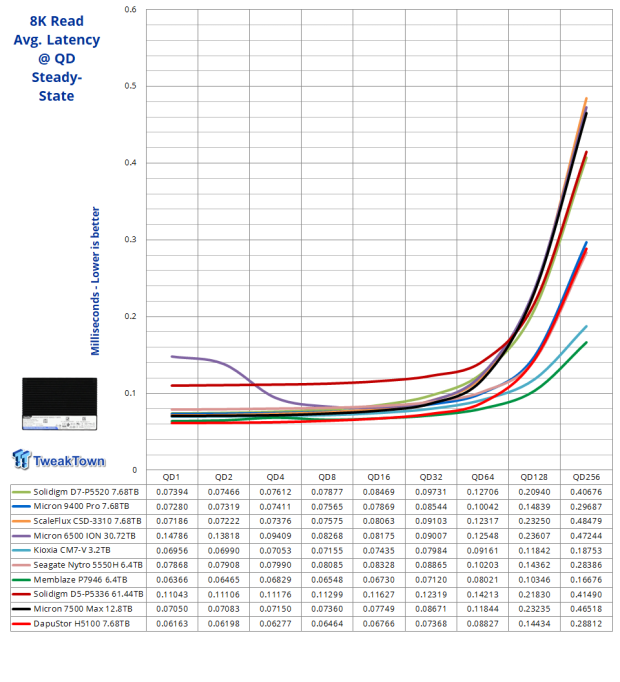The image size is (620, 682).
Task: Select the Seagate Nytro 5550H 6.4TB legend label
Action: tap(88, 565)
